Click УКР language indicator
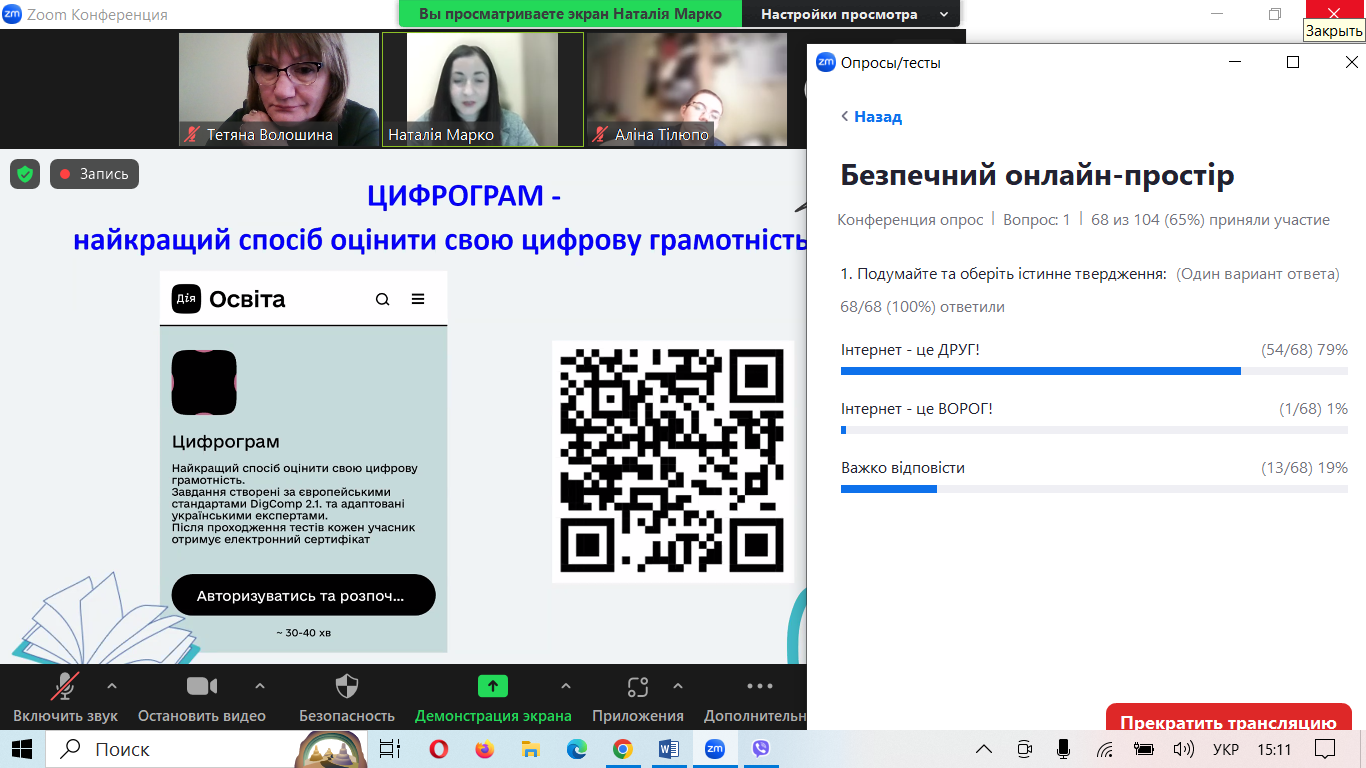 pos(1226,749)
